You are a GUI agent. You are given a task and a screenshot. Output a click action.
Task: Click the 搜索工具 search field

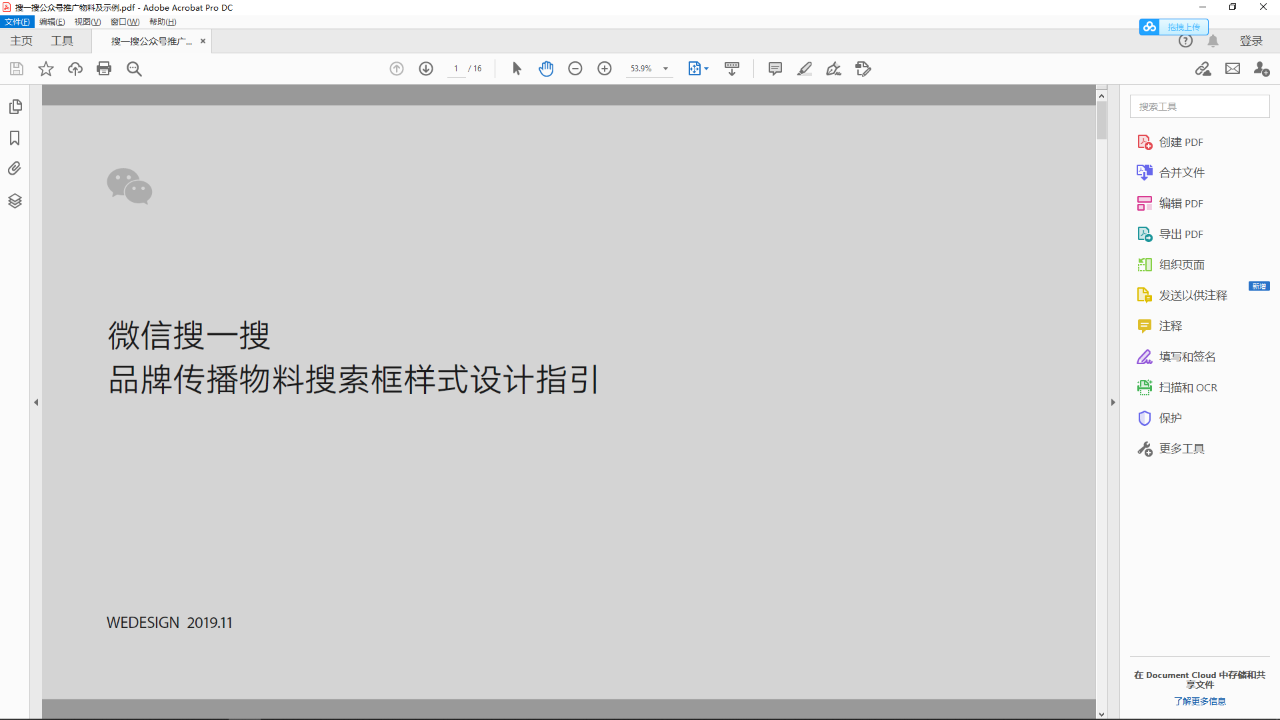(x=1200, y=106)
